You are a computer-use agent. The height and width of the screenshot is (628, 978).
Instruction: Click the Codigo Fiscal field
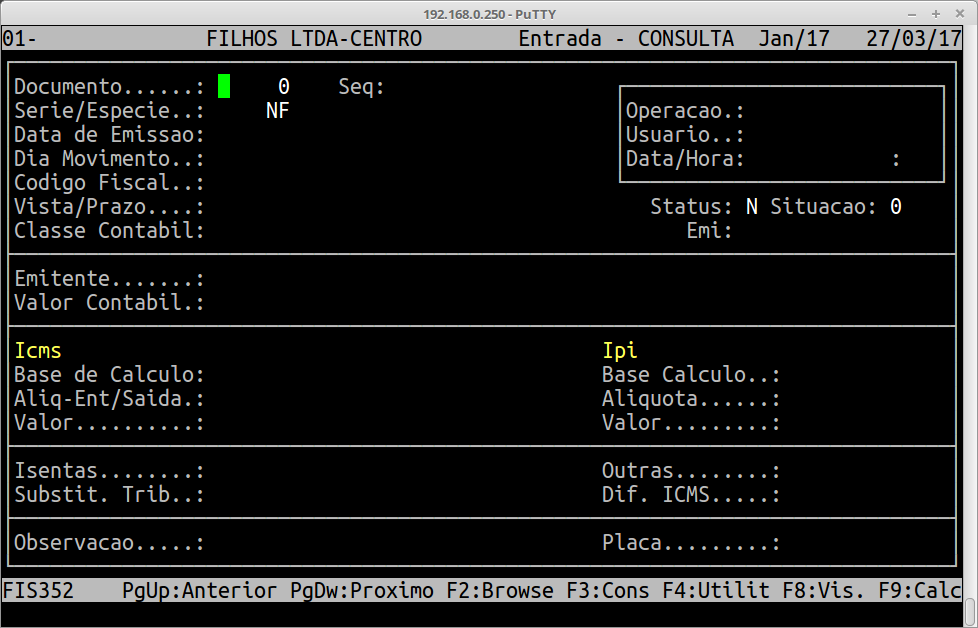pos(260,183)
